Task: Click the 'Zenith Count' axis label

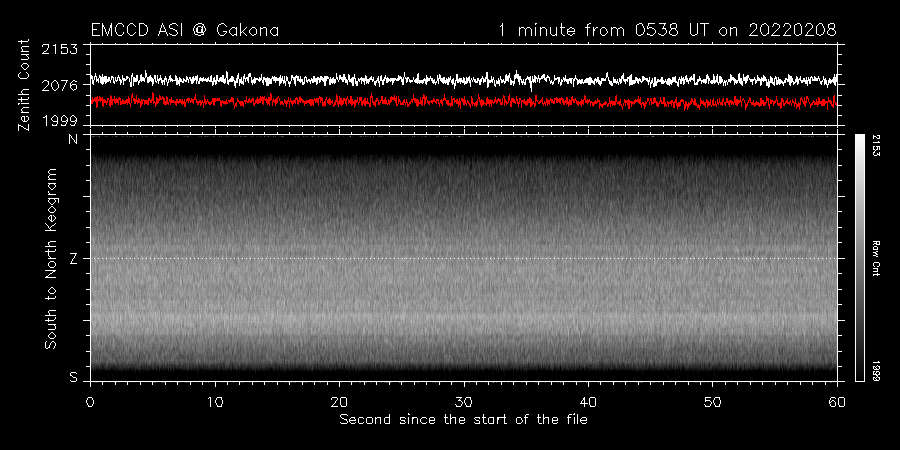Action: pos(24,85)
